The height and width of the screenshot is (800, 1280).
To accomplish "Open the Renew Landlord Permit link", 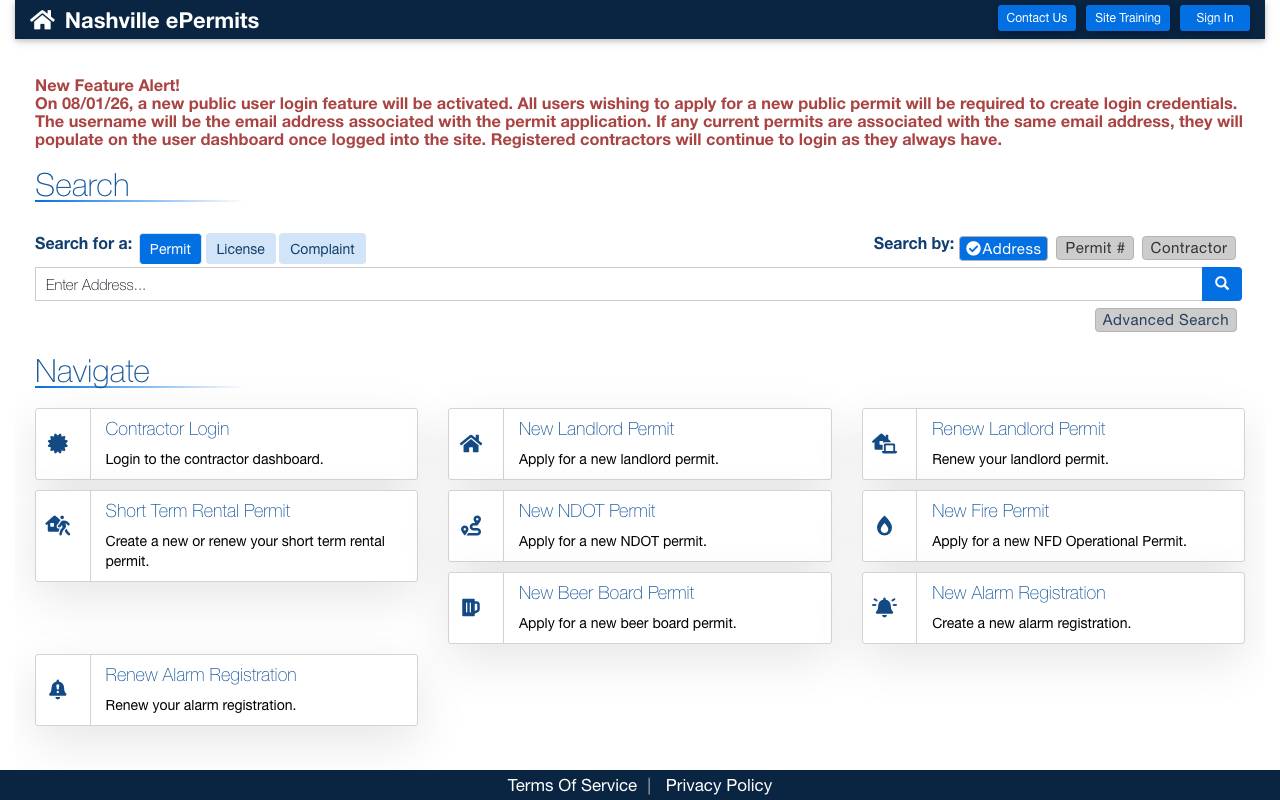I will tap(1018, 429).
